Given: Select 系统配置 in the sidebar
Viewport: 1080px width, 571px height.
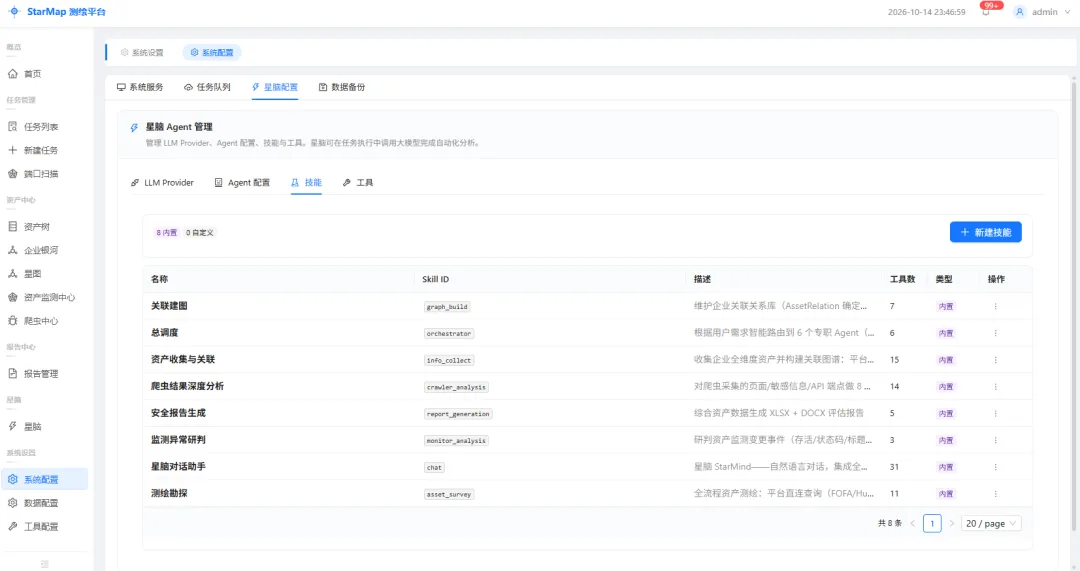Looking at the screenshot, I should tap(45, 479).
